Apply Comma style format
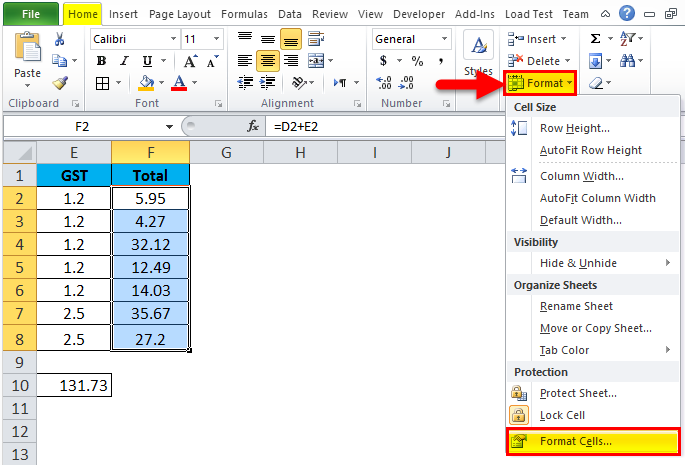This screenshot has width=685, height=465. [x=441, y=61]
